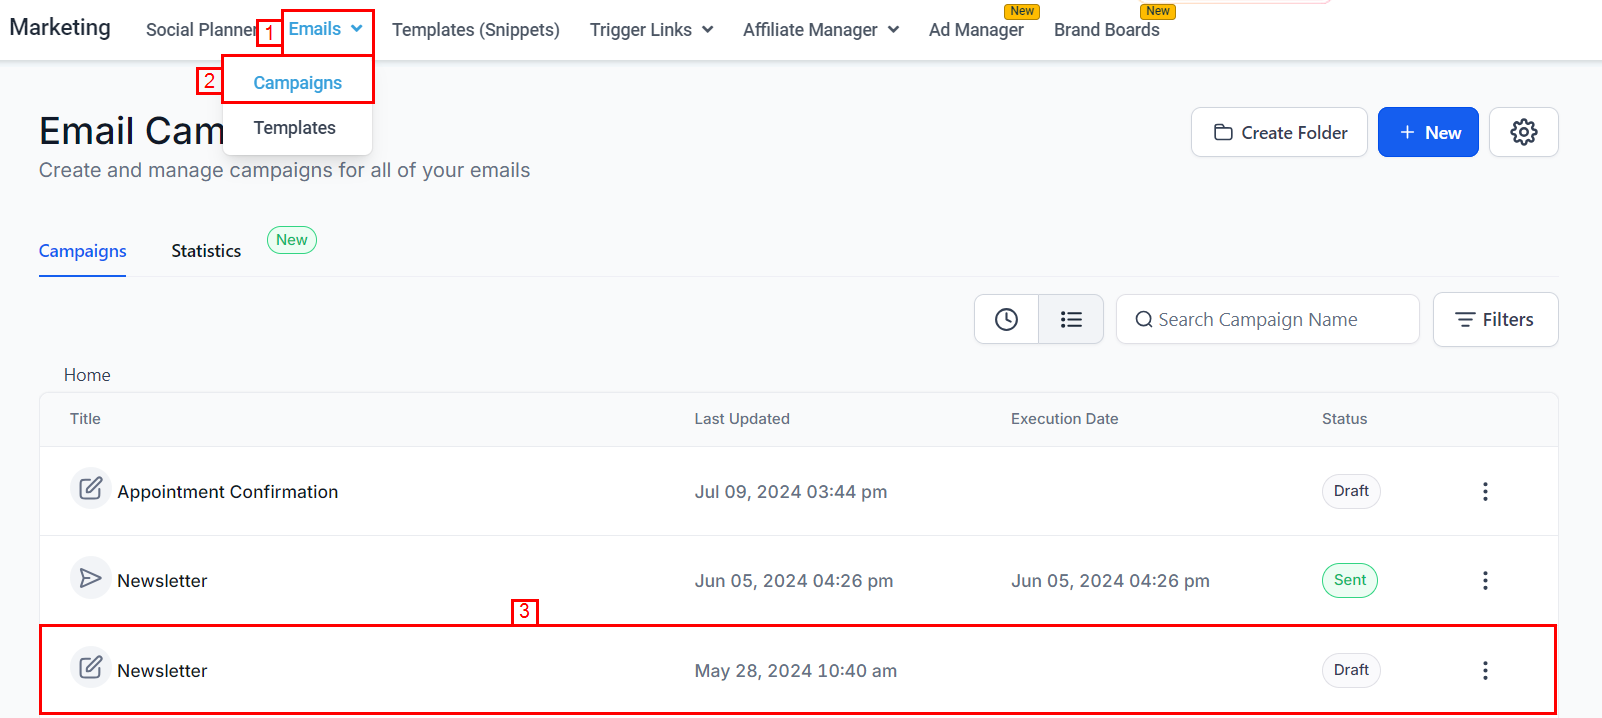1602x718 pixels.
Task: Click edit icon for Appointment Confirmation
Action: point(90,489)
